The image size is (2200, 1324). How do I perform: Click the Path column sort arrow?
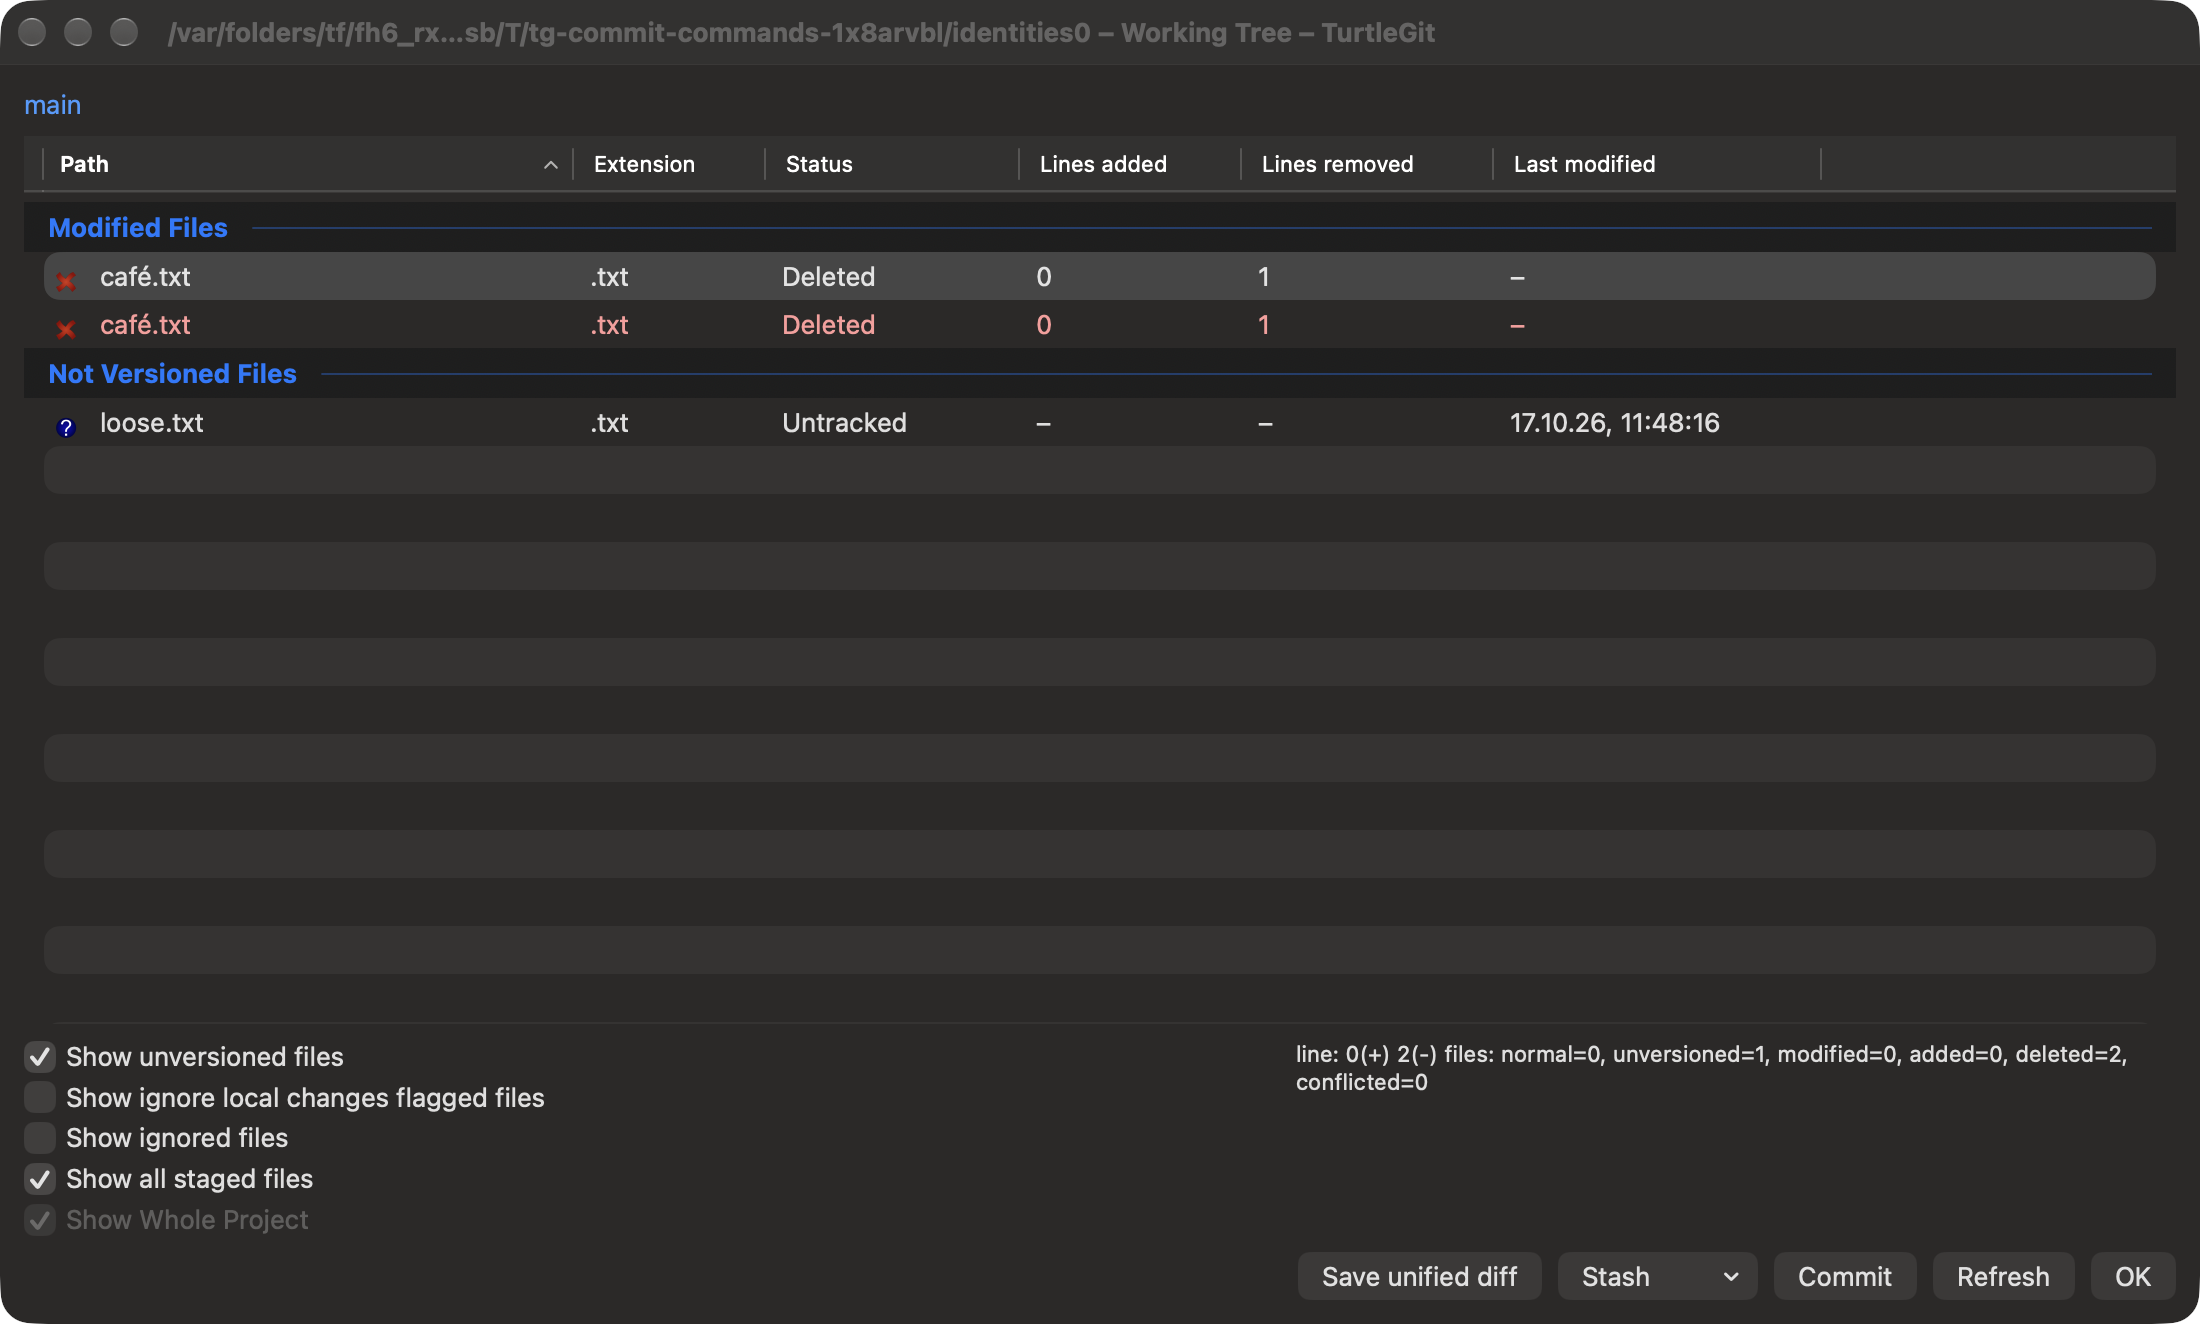(550, 165)
